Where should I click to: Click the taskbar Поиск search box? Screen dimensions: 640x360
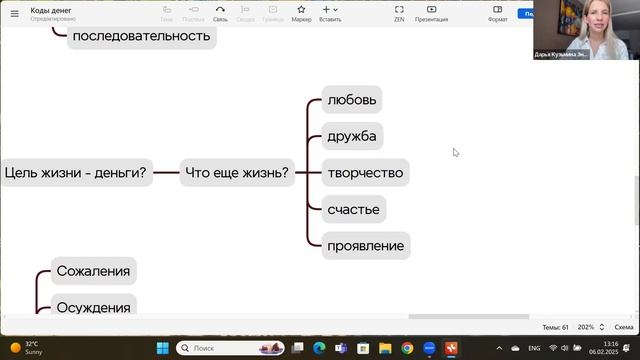pyautogui.click(x=230, y=348)
